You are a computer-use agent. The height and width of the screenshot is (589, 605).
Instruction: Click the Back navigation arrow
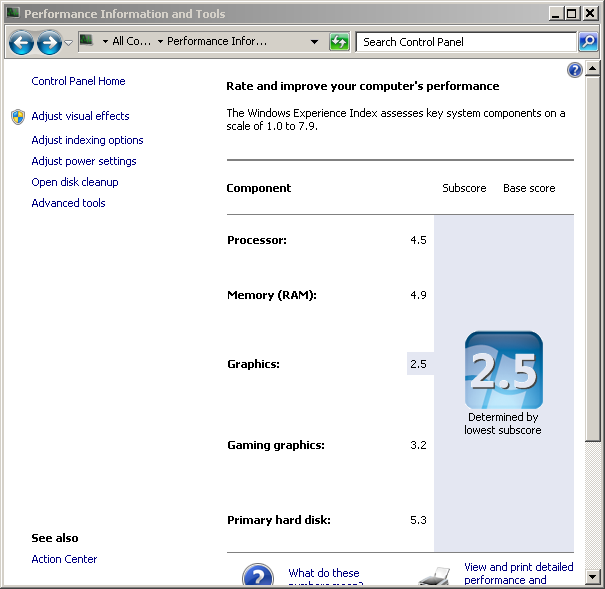click(21, 42)
